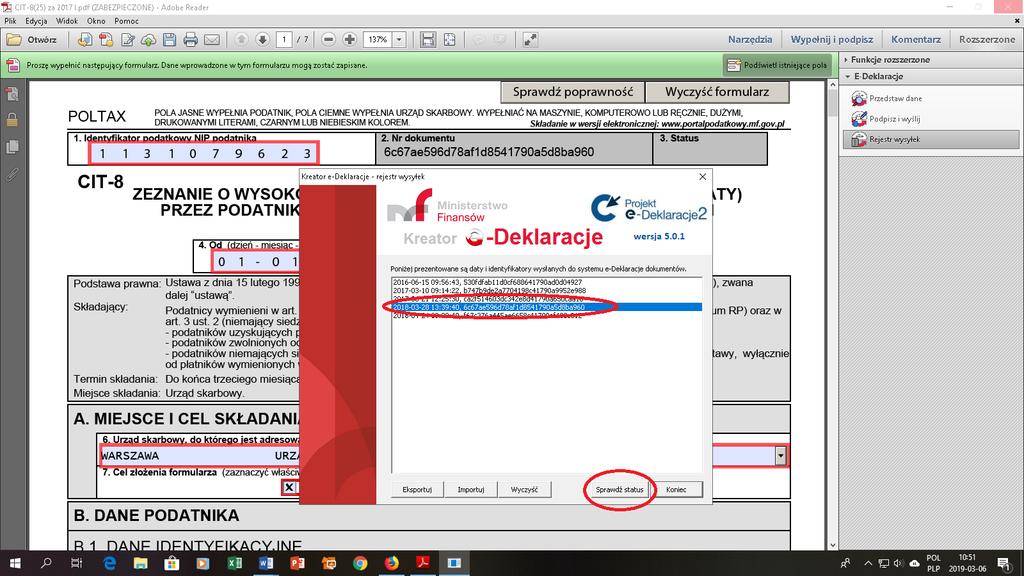This screenshot has width=1024, height=576.
Task: Click the document vertical scrollbar
Action: pos(833,315)
